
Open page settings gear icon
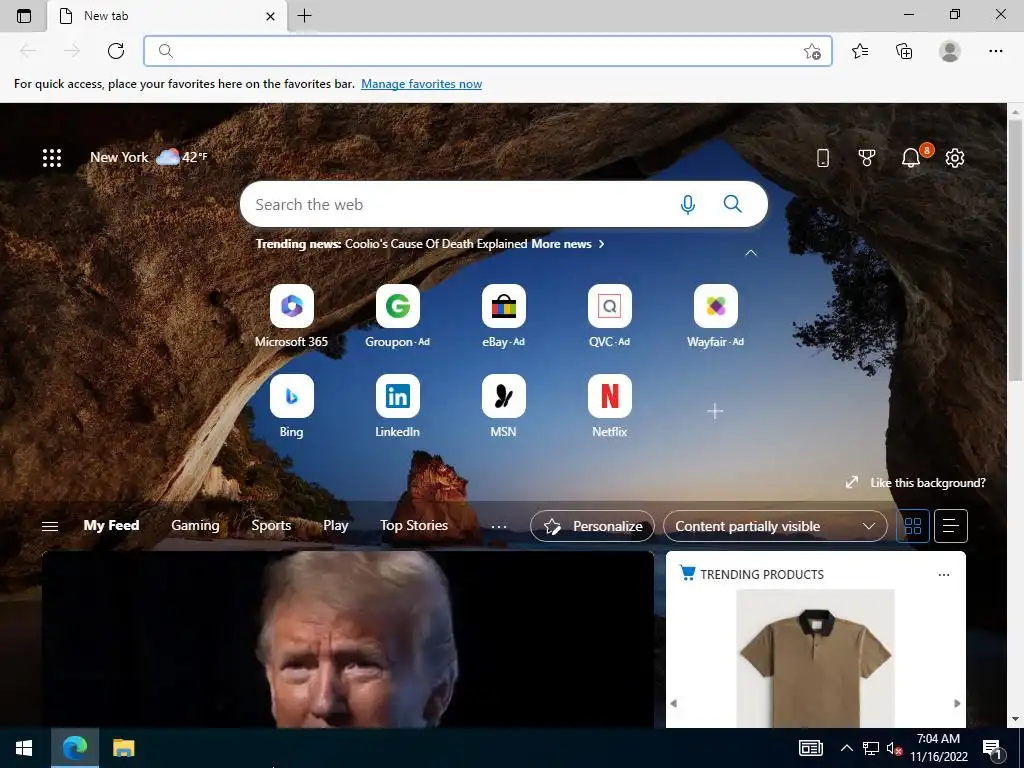coord(955,157)
